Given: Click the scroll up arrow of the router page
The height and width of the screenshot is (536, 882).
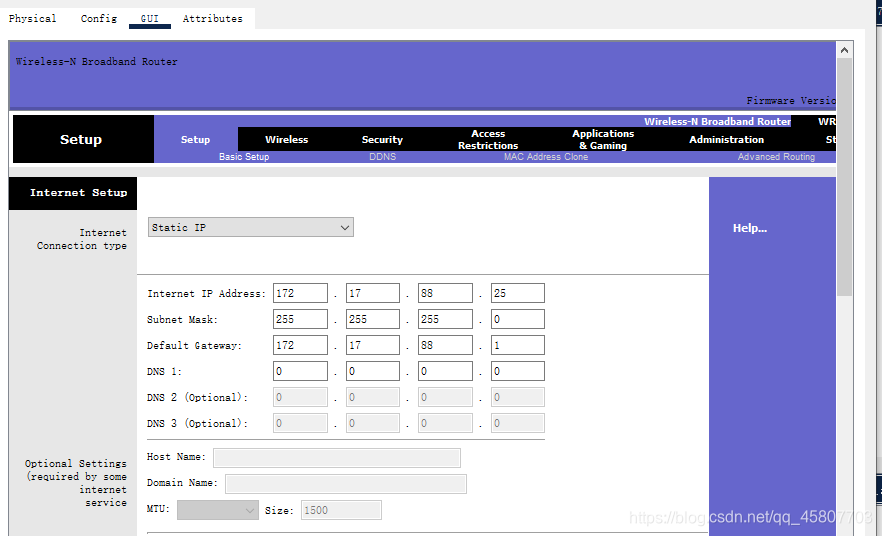Looking at the screenshot, I should [844, 50].
